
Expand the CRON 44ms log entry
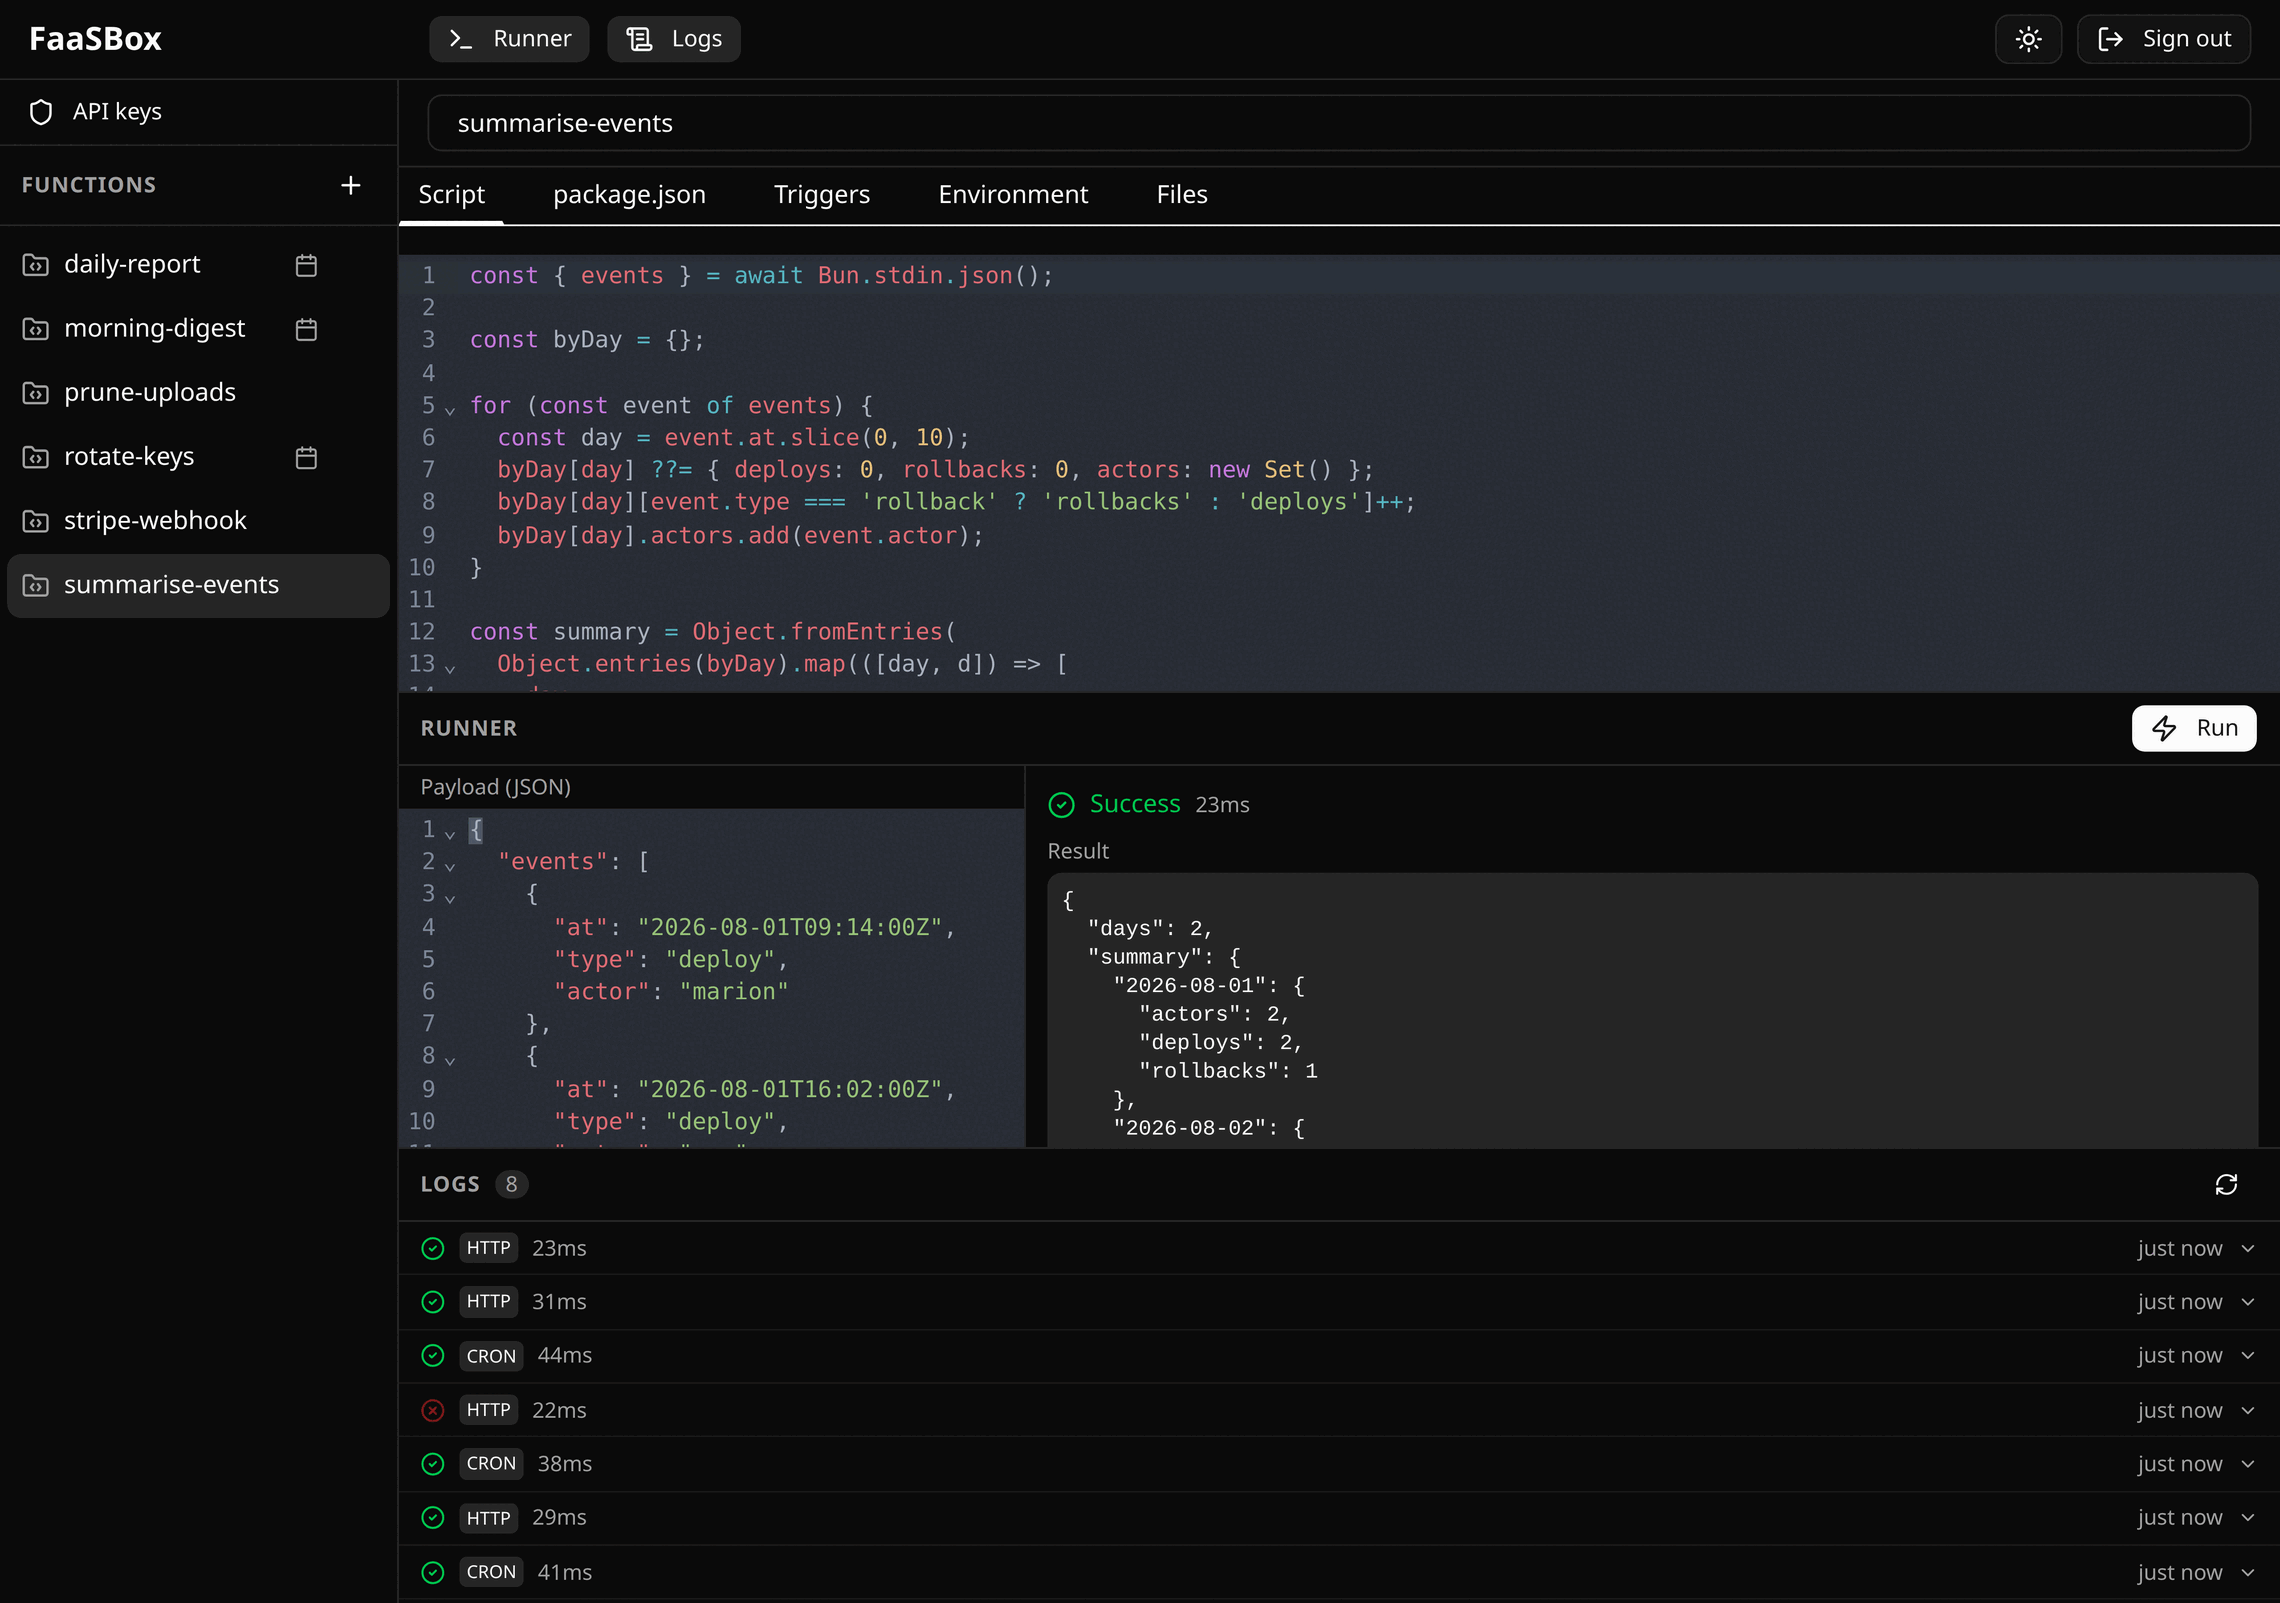coord(1338,1356)
